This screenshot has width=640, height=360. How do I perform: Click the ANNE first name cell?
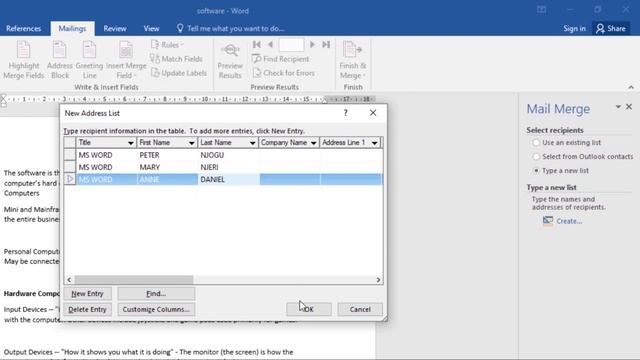click(x=167, y=180)
